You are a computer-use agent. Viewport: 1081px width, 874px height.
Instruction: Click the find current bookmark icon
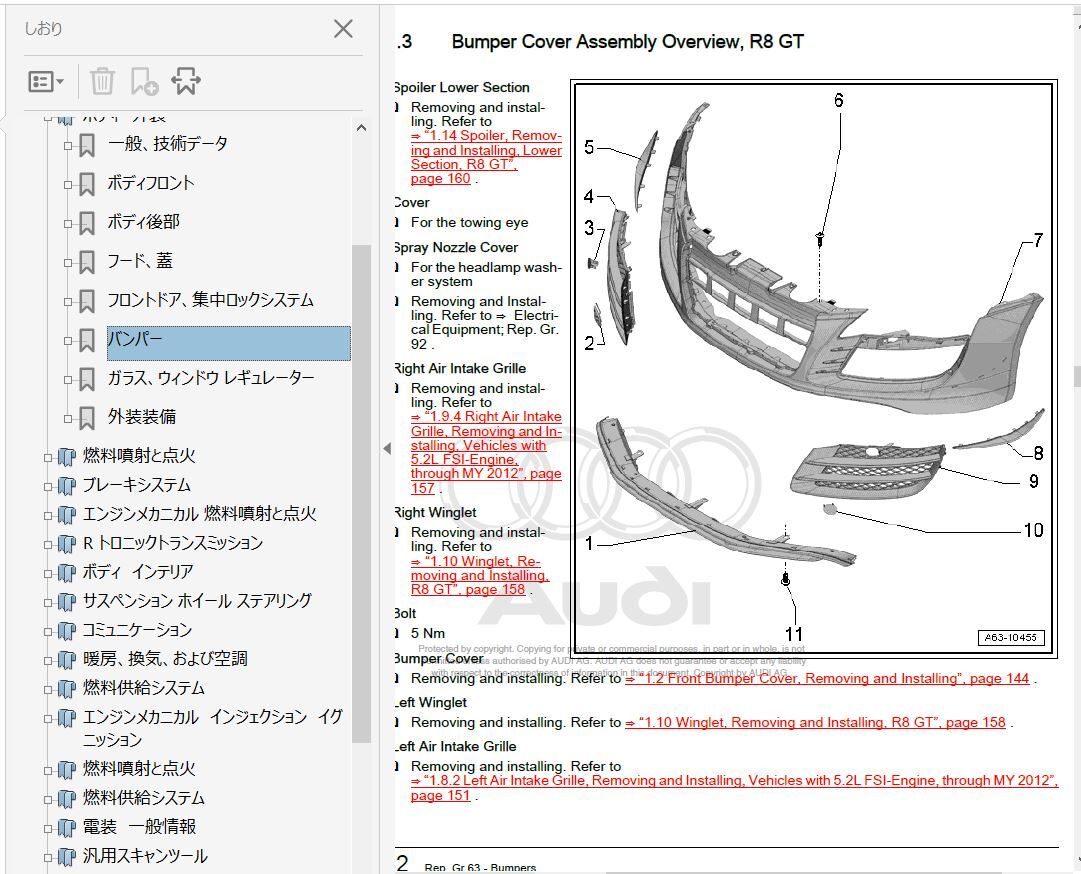click(x=186, y=81)
